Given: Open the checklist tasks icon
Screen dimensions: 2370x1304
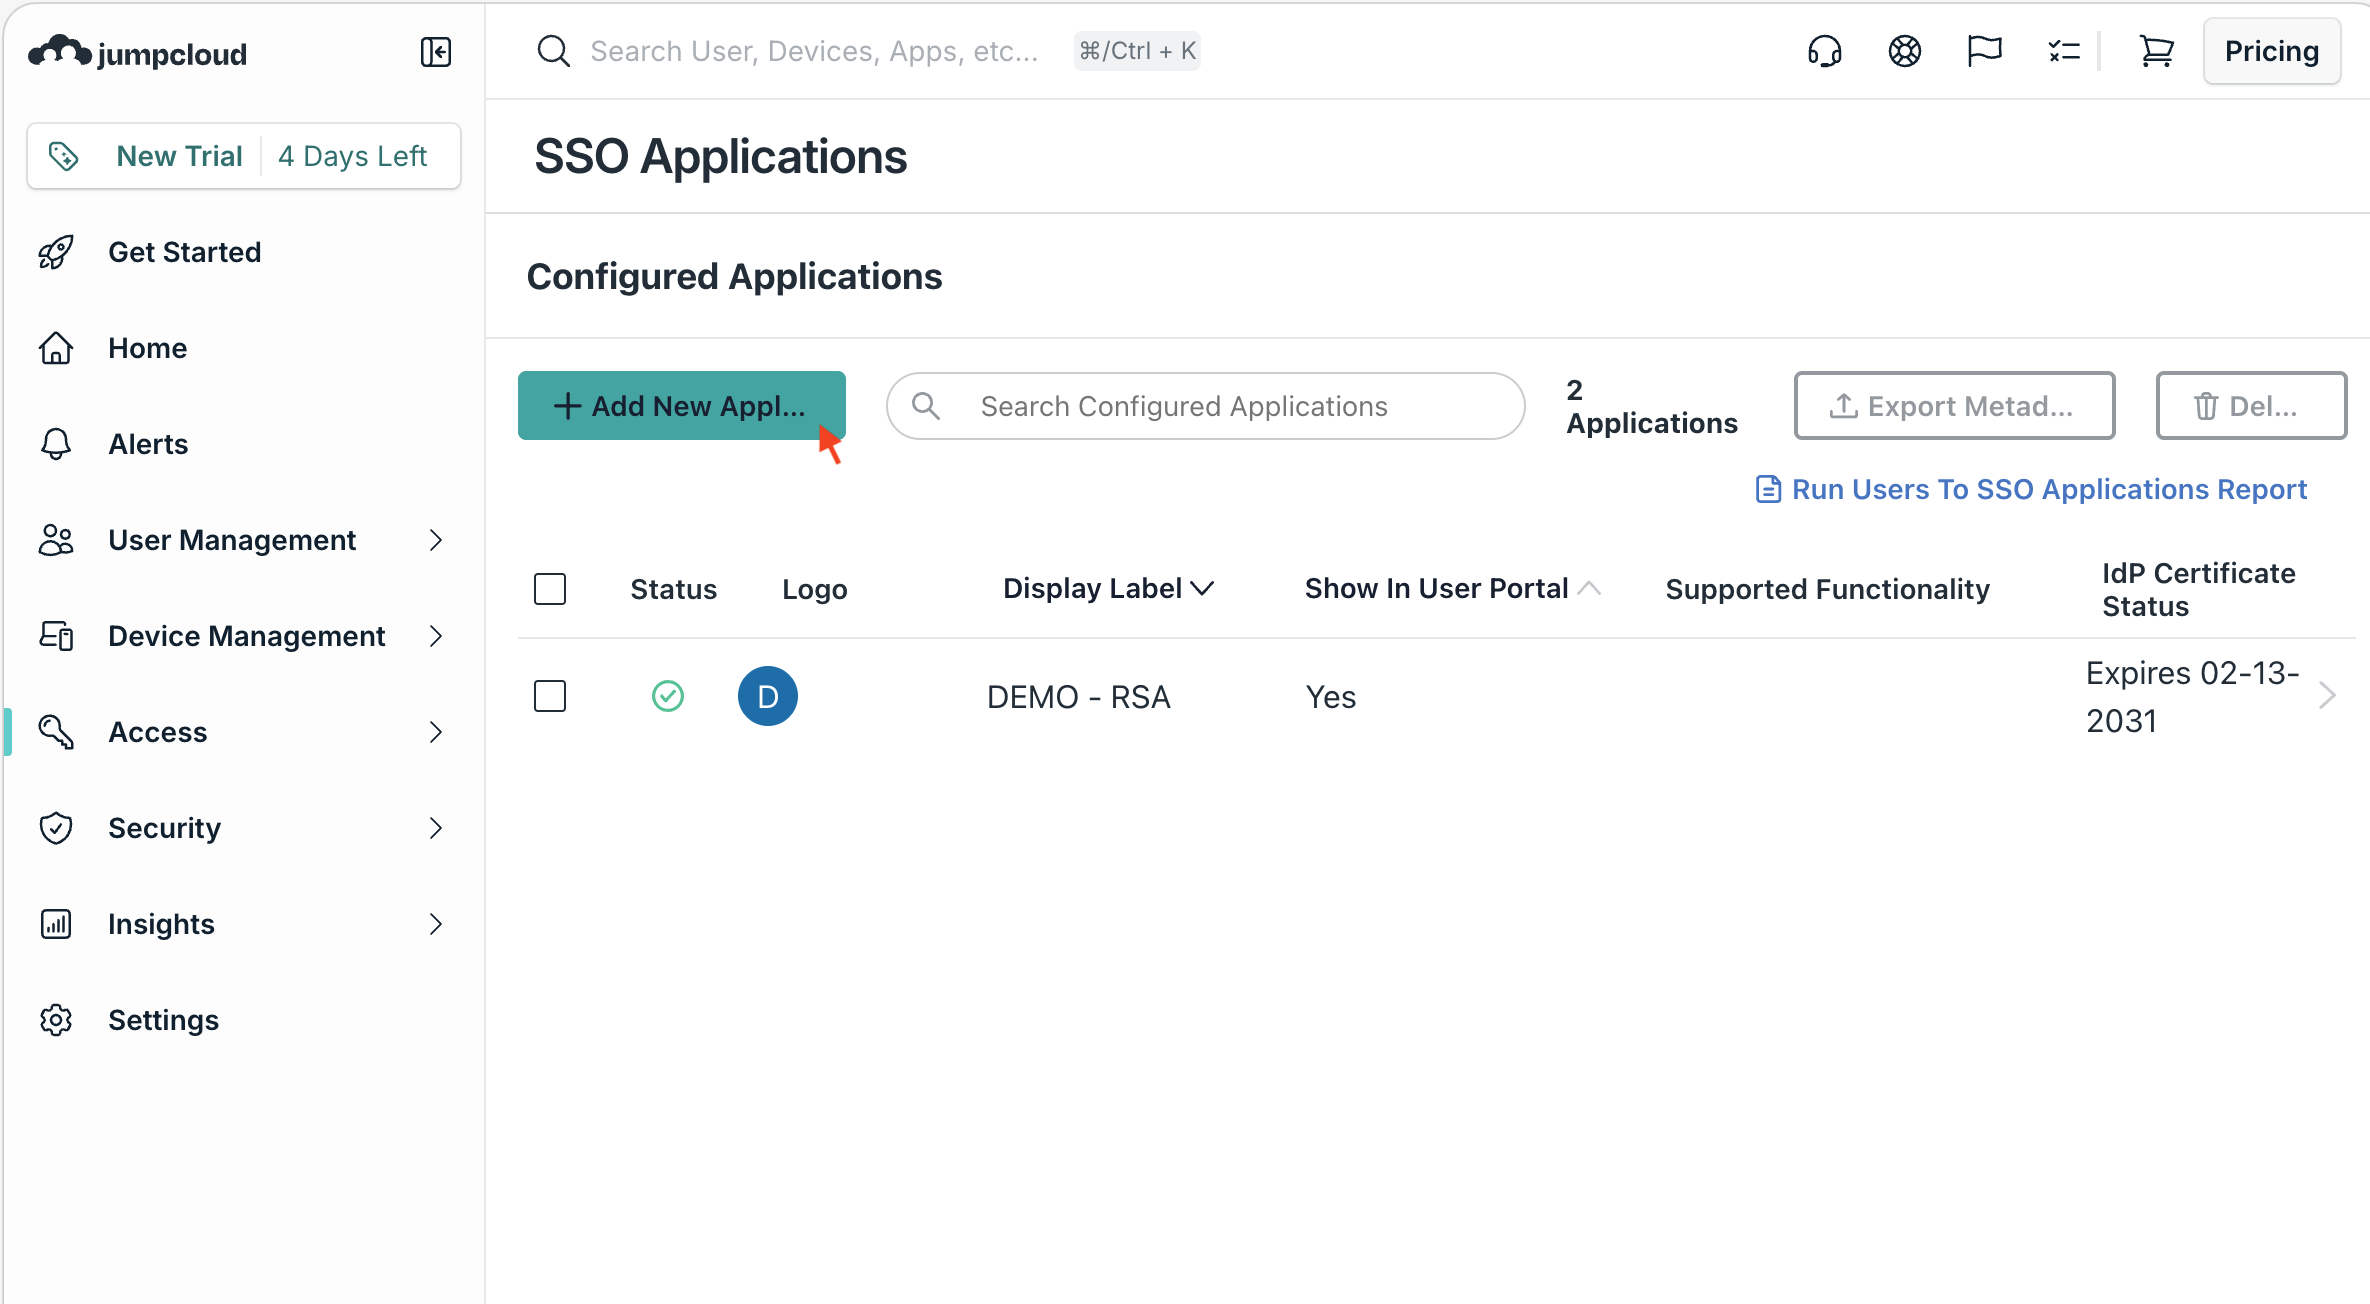Looking at the screenshot, I should point(2063,51).
